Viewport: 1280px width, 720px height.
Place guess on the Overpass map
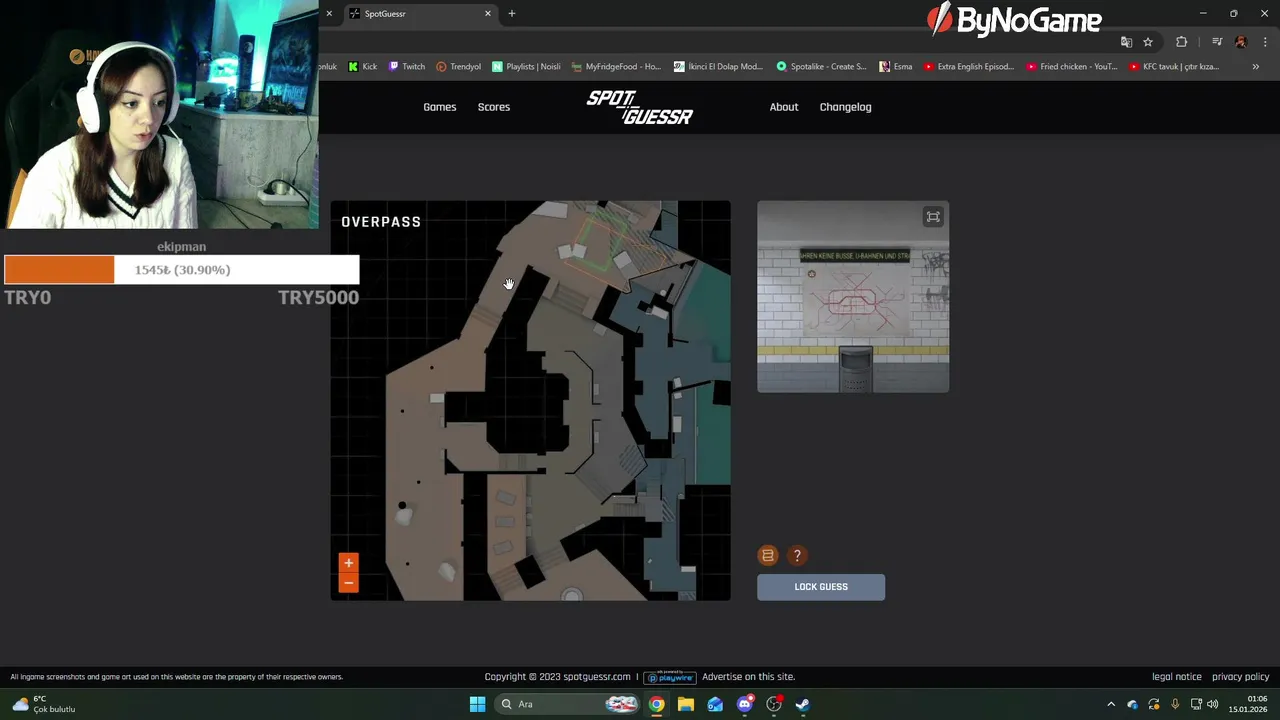tap(531, 401)
